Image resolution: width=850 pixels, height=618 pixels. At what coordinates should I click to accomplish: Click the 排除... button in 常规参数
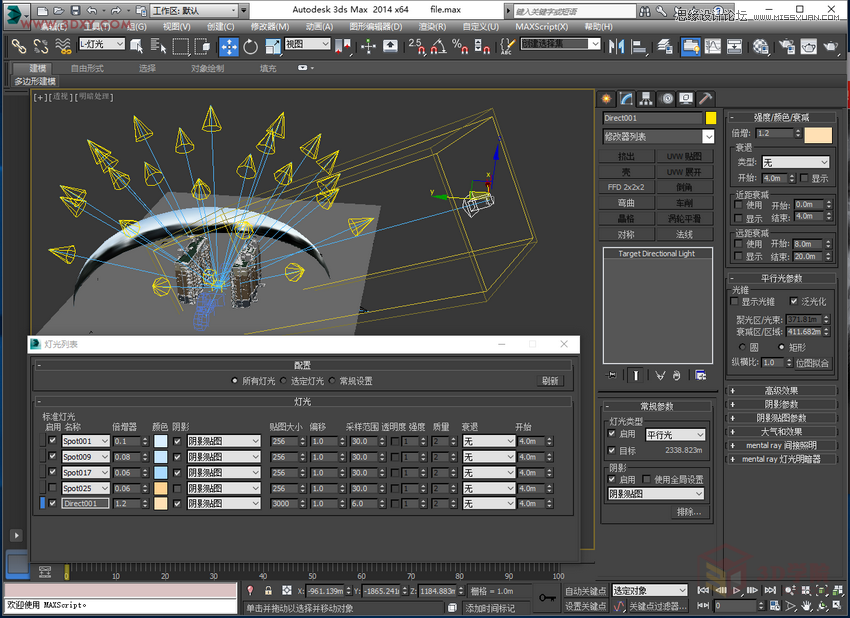(688, 512)
